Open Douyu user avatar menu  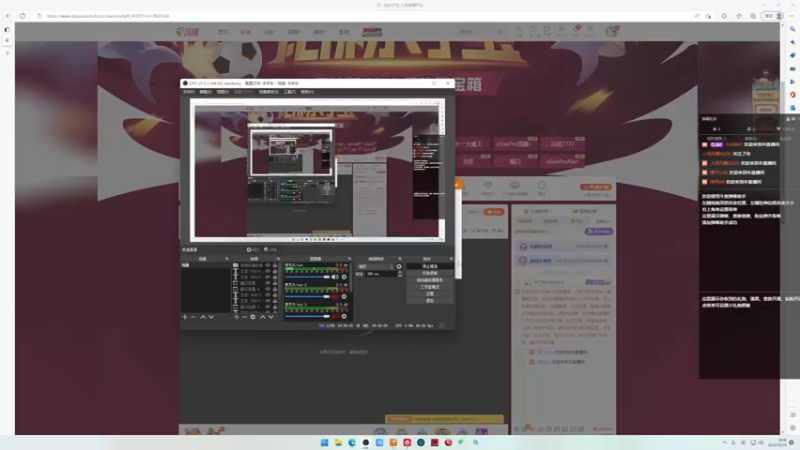611,32
